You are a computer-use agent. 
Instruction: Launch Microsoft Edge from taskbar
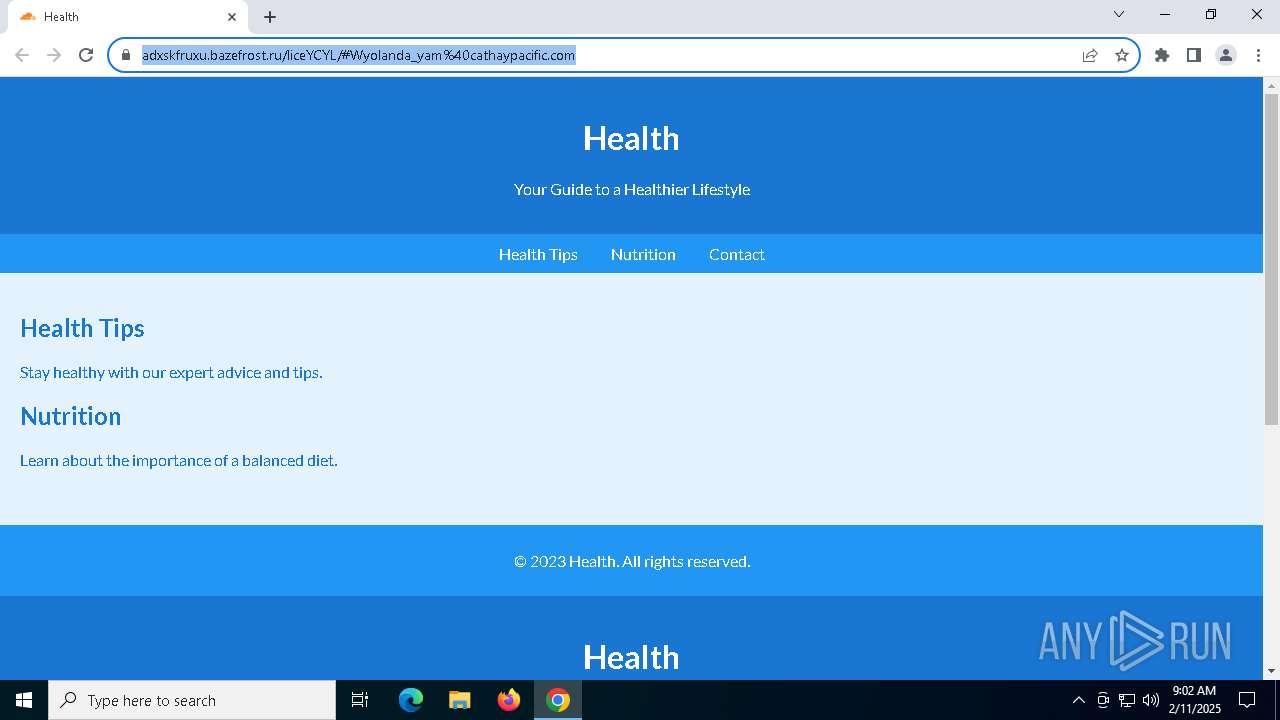click(411, 700)
